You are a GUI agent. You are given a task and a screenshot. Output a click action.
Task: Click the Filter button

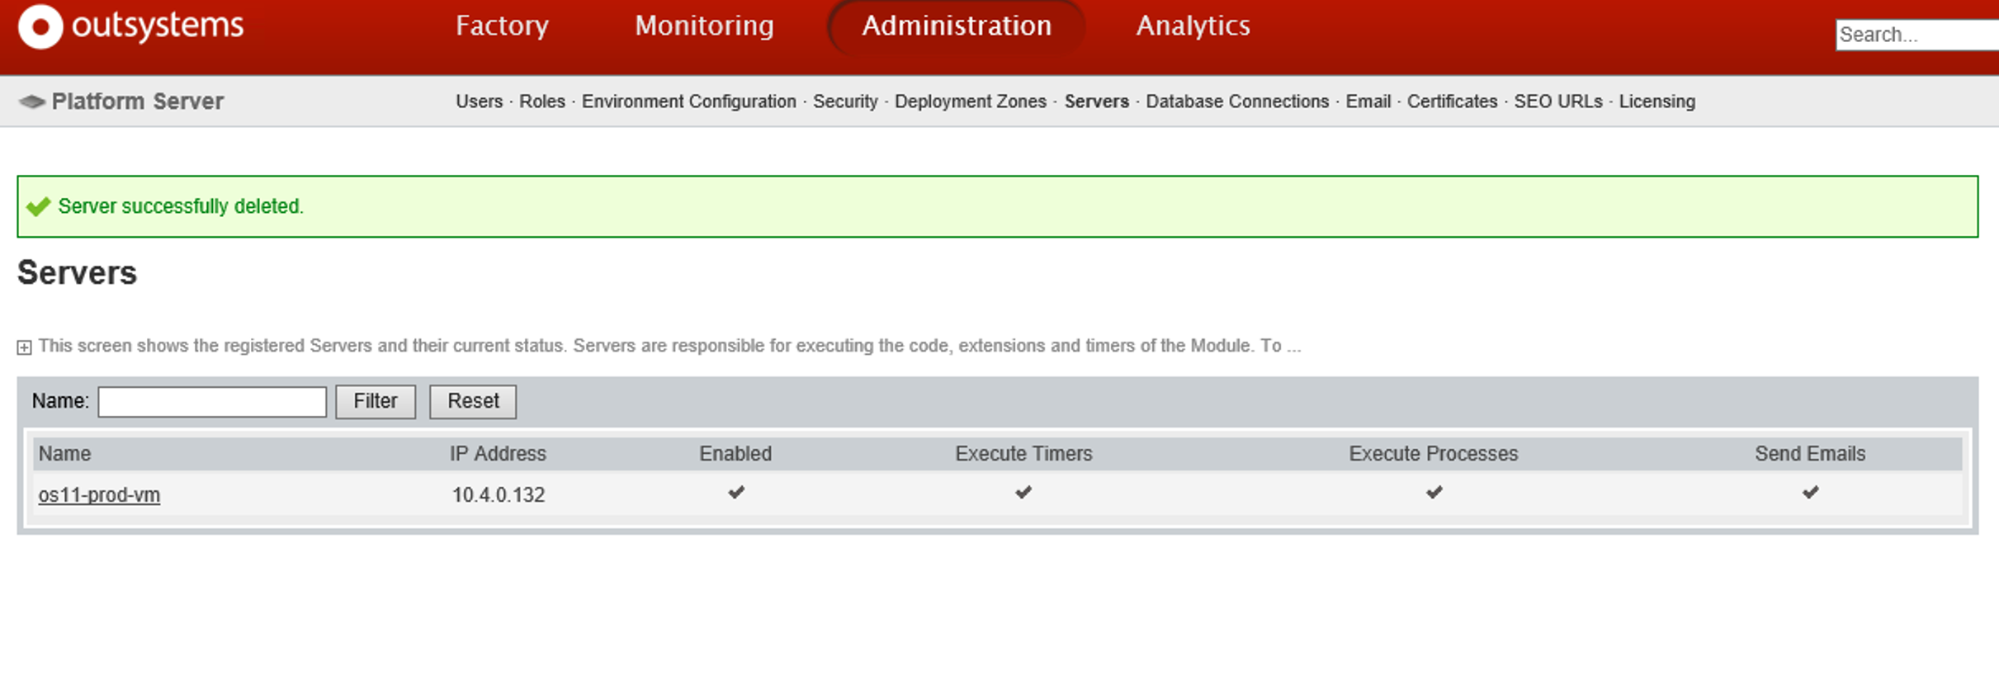point(375,401)
